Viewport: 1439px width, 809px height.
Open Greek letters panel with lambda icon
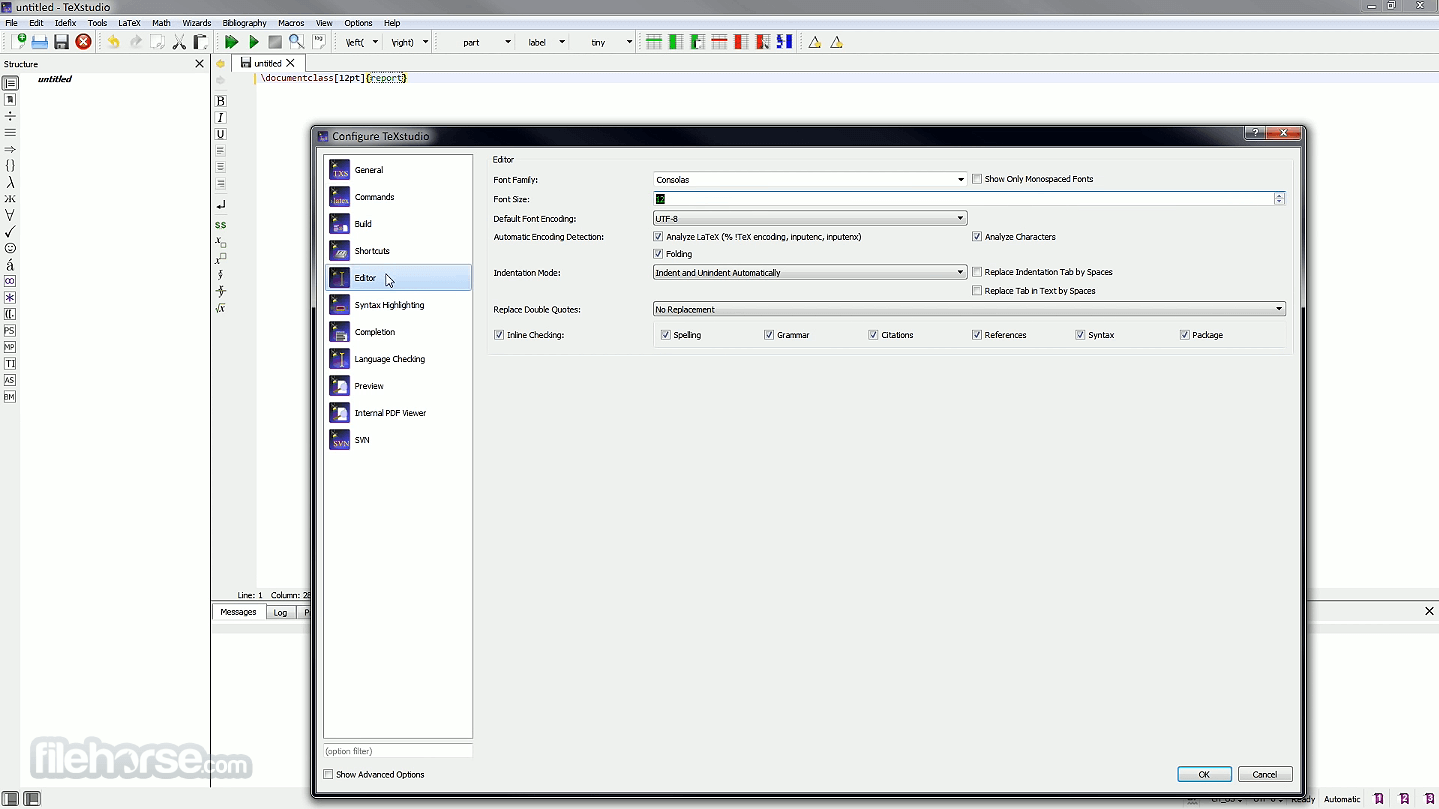click(x=10, y=182)
